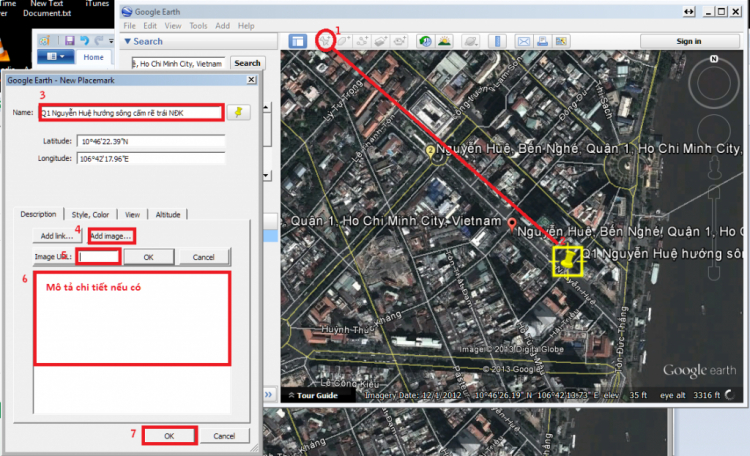Toggle sunlight across the landscape icon
The height and width of the screenshot is (456, 750).
pos(444,41)
